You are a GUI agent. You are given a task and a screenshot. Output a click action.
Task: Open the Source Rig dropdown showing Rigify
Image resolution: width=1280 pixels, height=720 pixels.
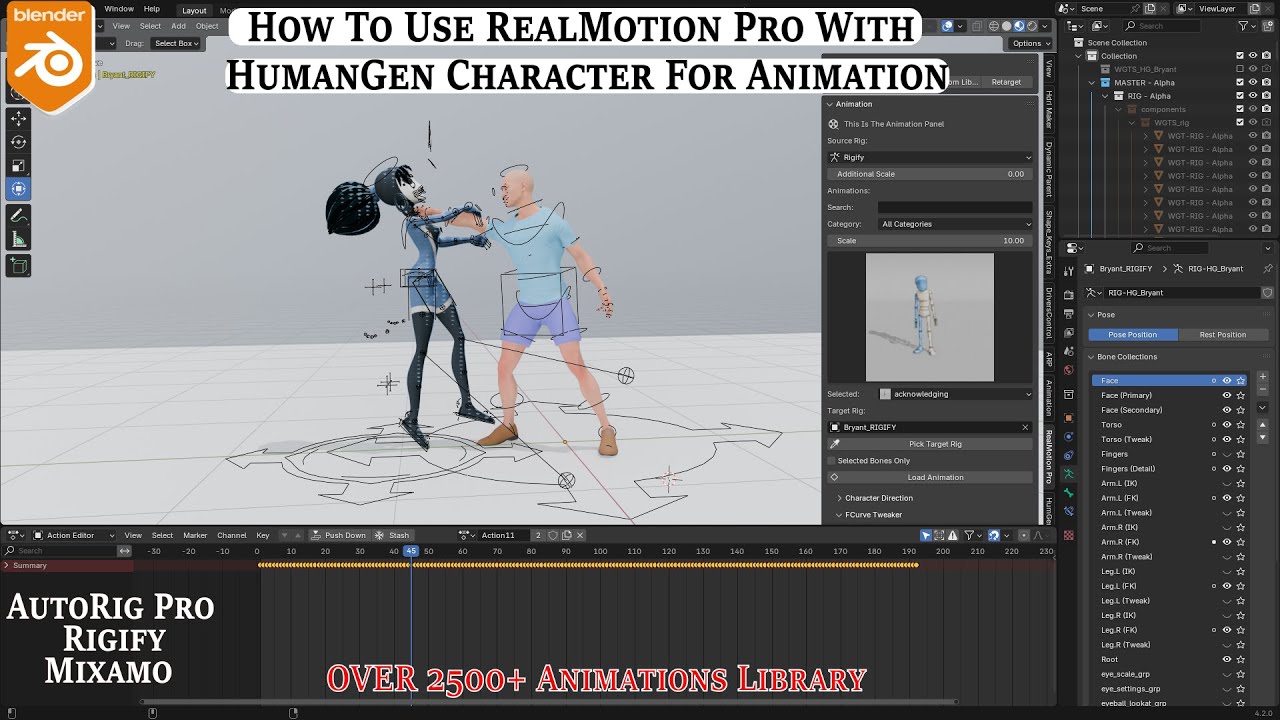coord(930,157)
